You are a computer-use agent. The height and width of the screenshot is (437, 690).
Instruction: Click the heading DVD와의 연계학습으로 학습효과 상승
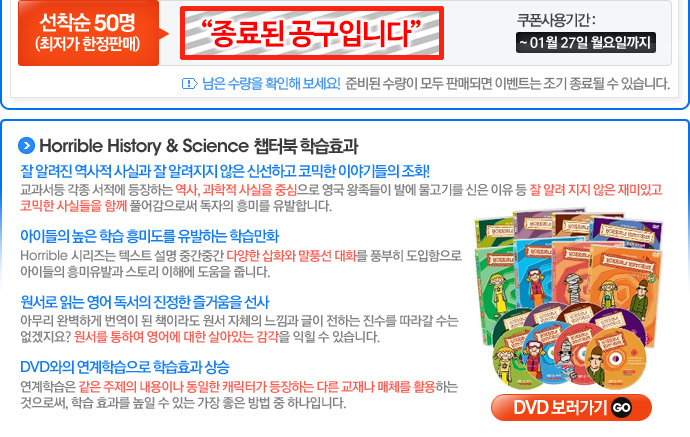[125, 367]
